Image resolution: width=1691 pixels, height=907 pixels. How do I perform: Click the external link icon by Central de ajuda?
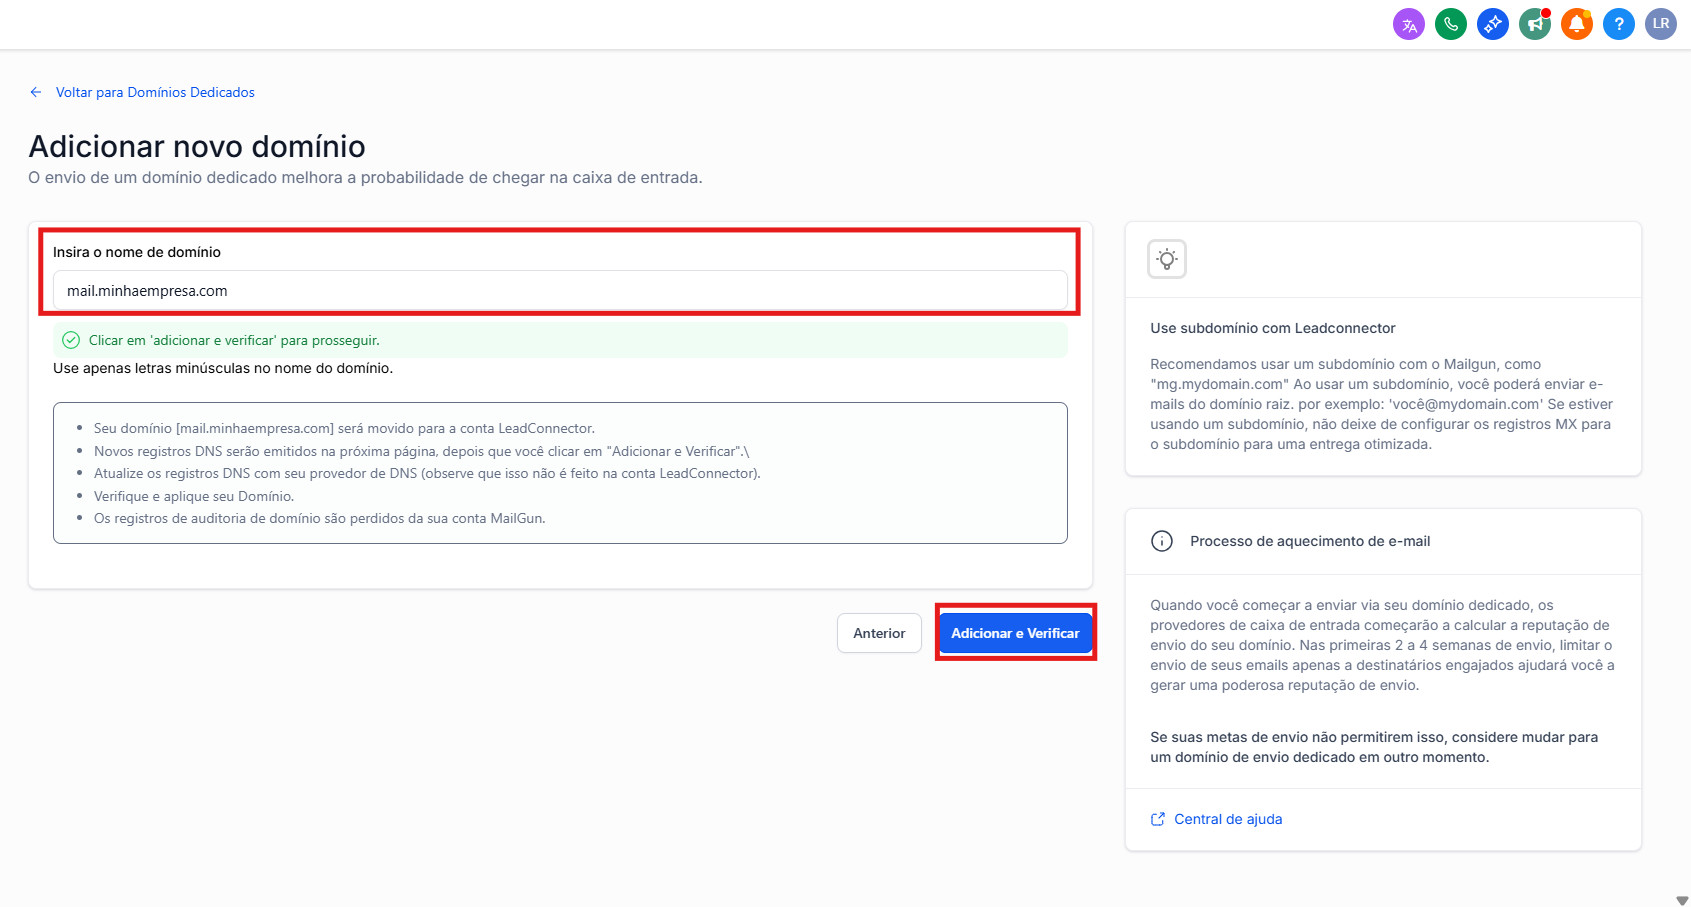(1158, 819)
